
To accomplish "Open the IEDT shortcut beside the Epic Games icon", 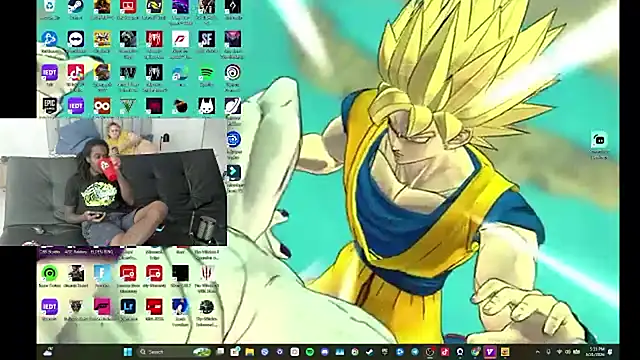I will (76, 106).
